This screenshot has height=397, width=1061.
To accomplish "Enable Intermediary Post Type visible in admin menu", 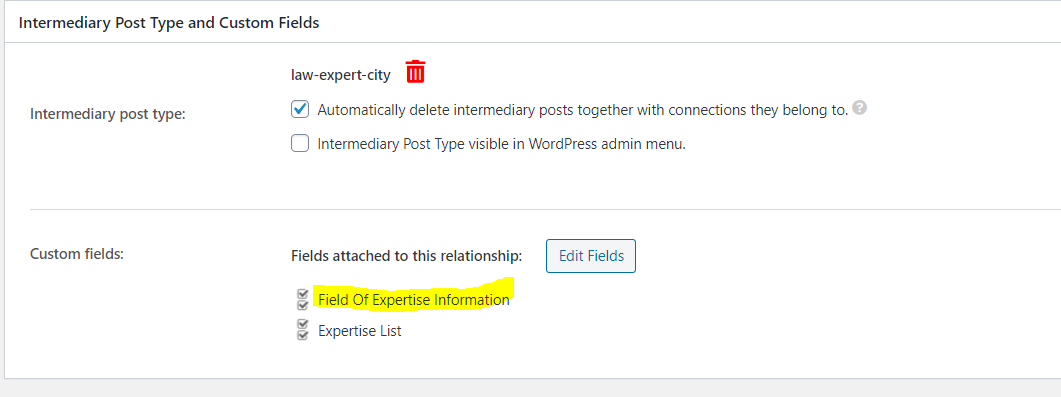I will 300,143.
